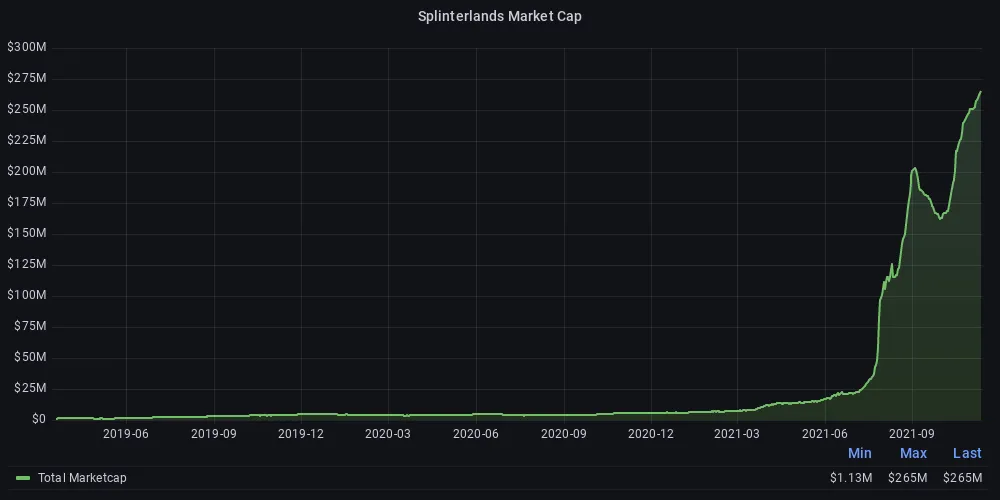Image resolution: width=1000 pixels, height=500 pixels.
Task: Click the $275M y-axis label
Action: (x=26, y=78)
